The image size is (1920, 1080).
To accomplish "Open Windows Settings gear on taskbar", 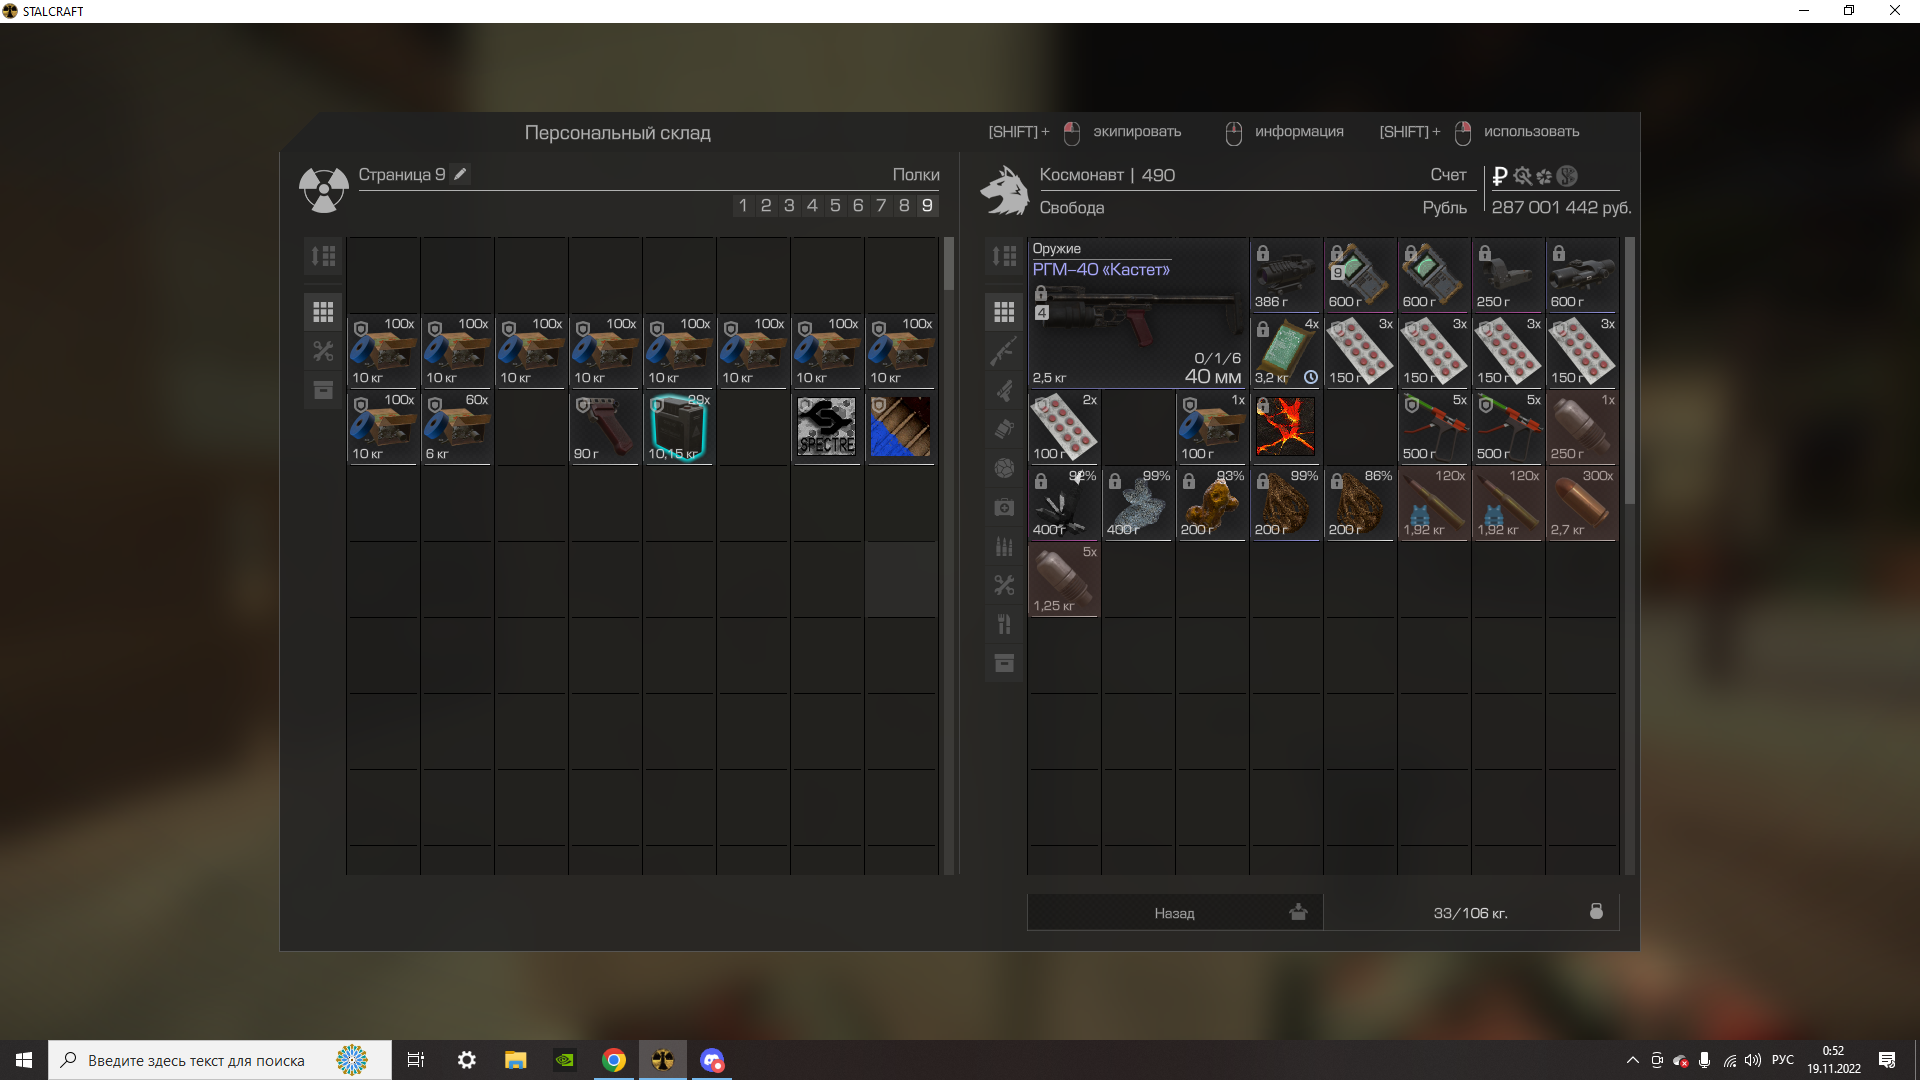I will (467, 1060).
